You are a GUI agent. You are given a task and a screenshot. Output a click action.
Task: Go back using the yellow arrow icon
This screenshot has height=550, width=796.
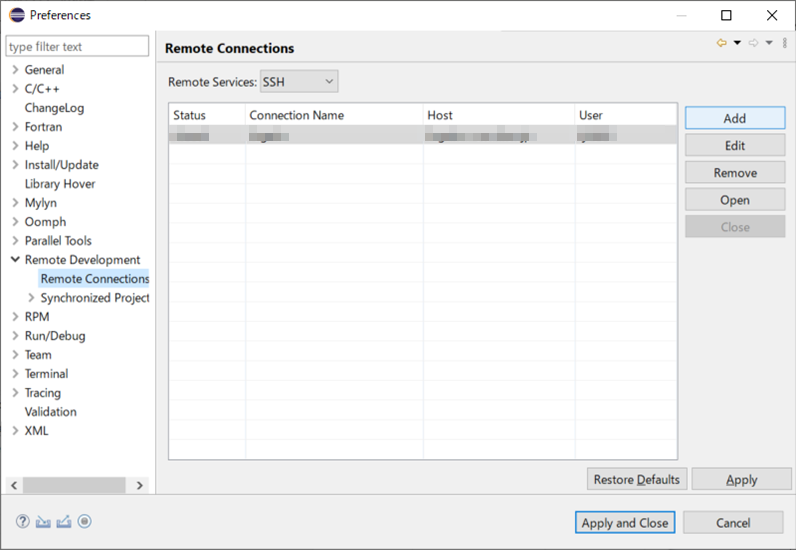click(721, 43)
